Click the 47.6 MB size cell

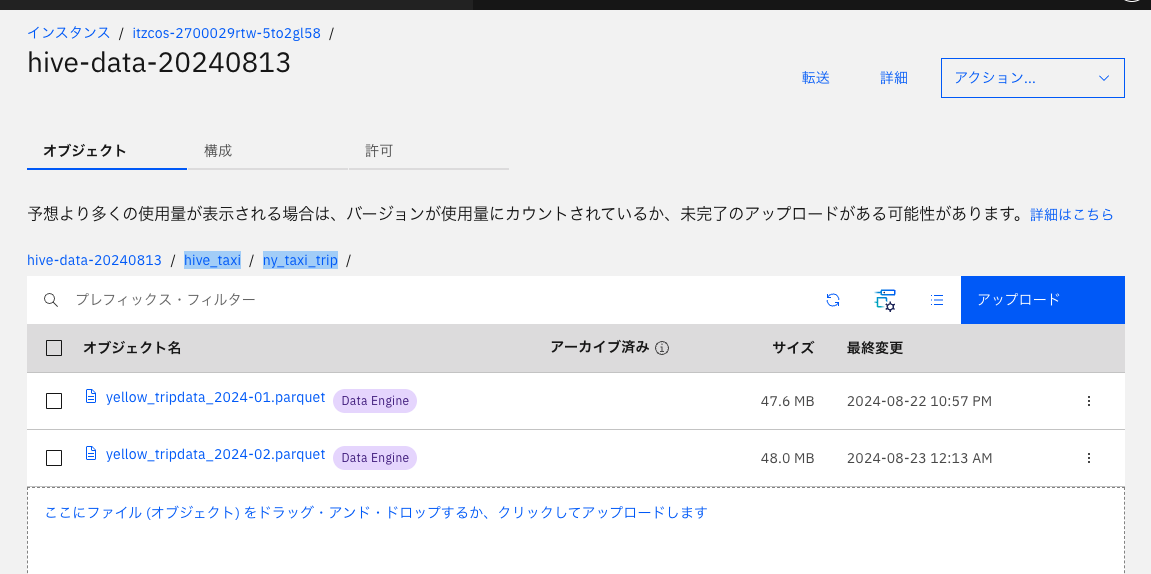788,401
